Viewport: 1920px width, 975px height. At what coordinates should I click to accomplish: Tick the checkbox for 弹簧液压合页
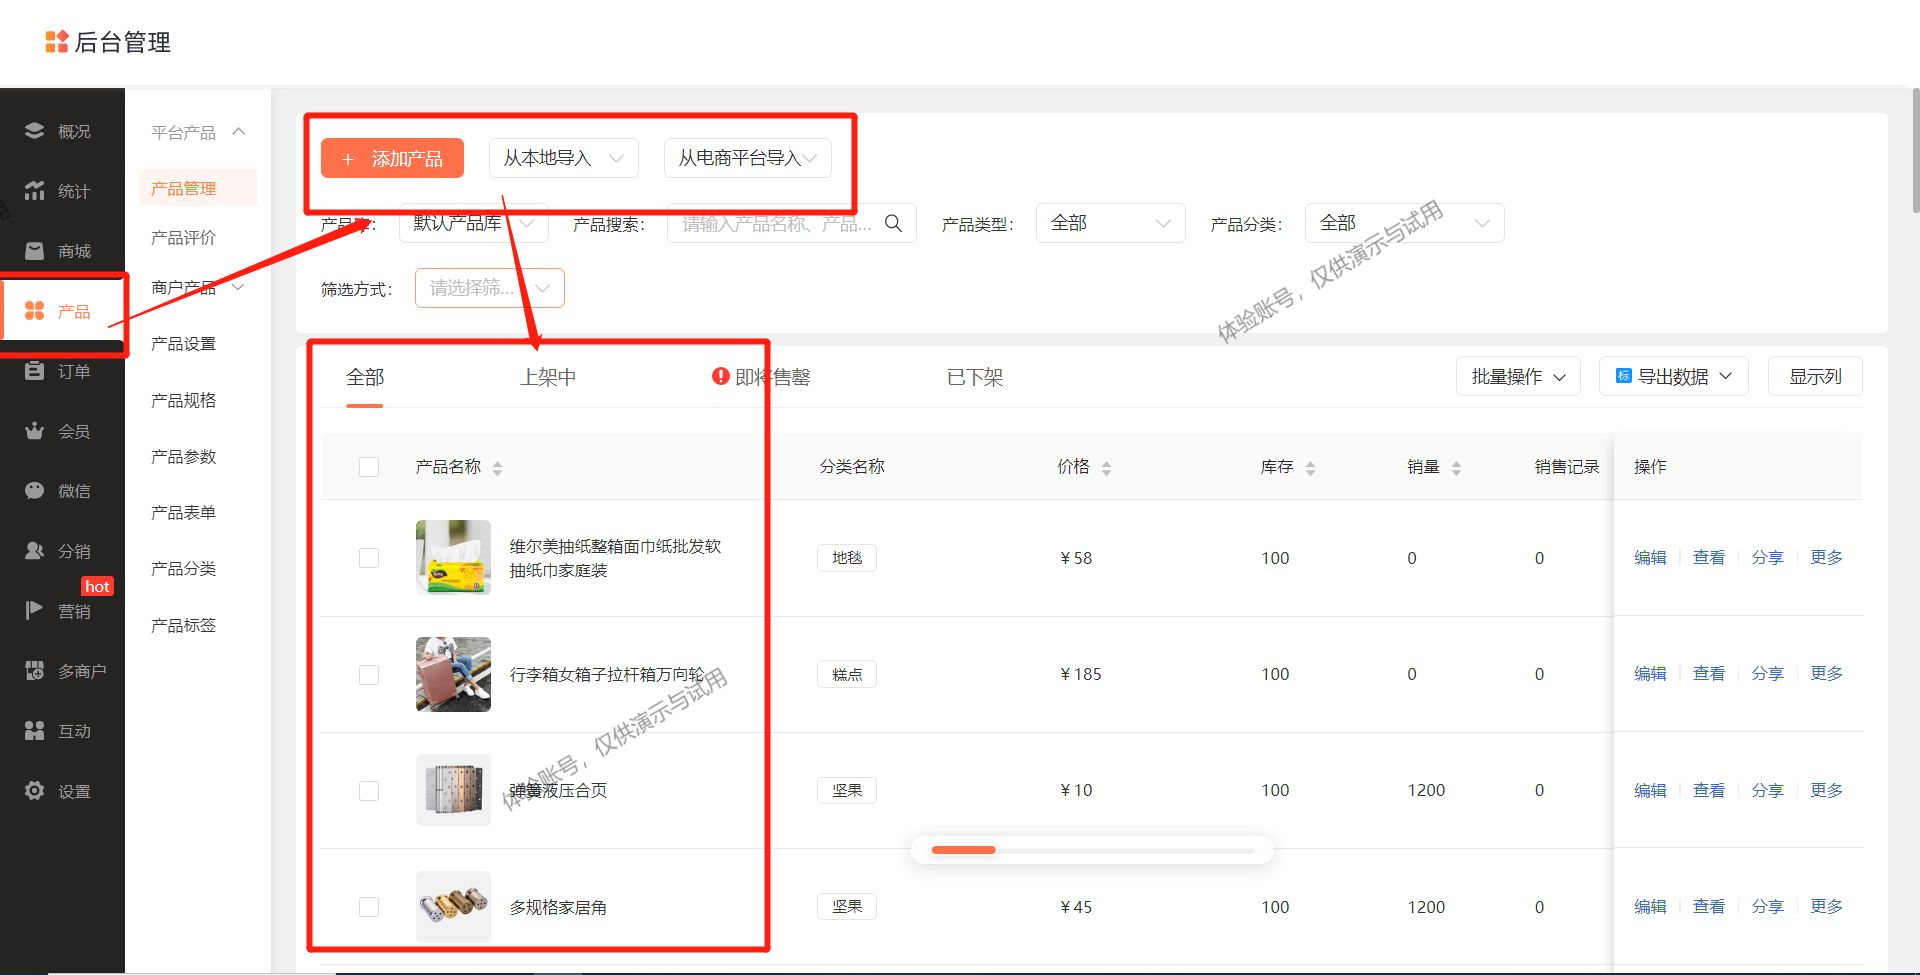[369, 790]
